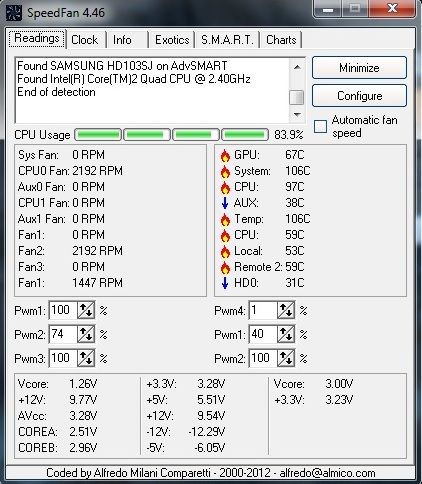Click the SpeedFan app icon in title bar

14,13
